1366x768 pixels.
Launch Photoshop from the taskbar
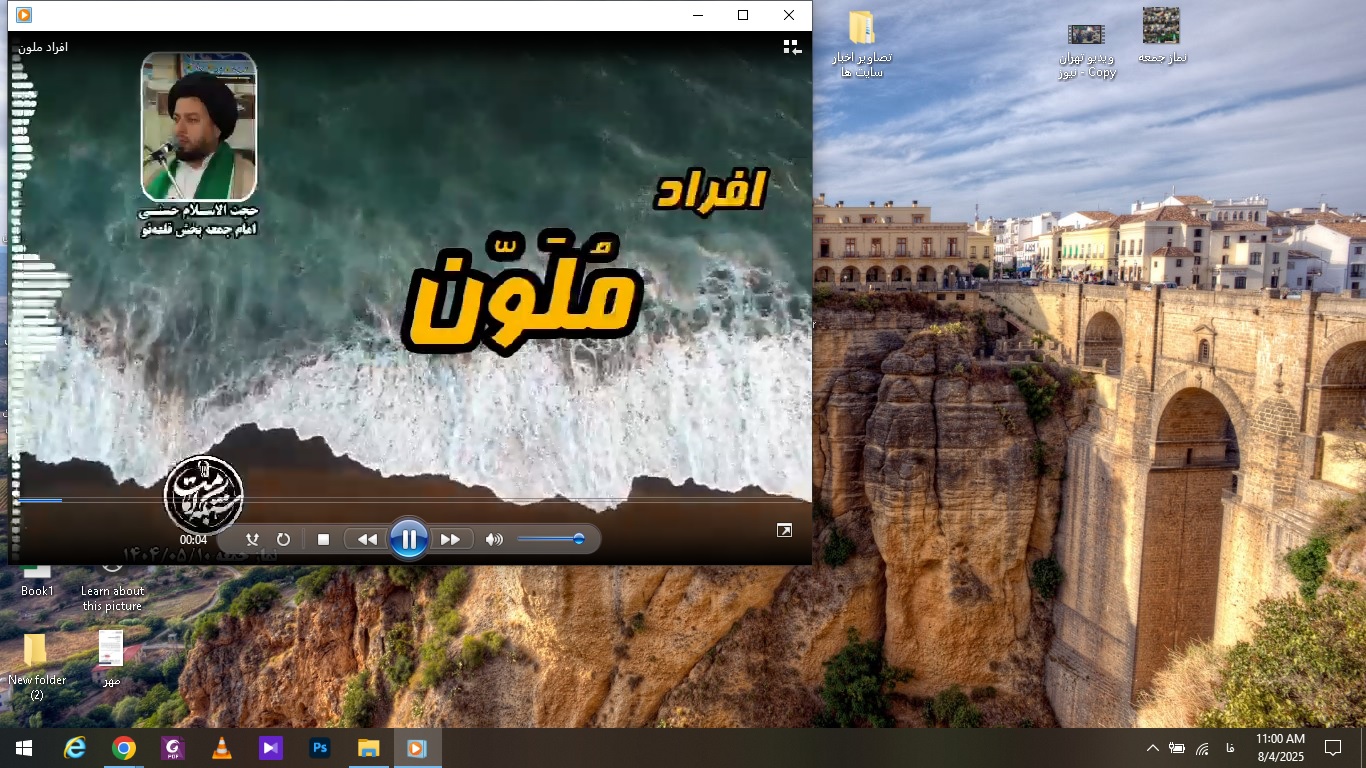[x=320, y=748]
